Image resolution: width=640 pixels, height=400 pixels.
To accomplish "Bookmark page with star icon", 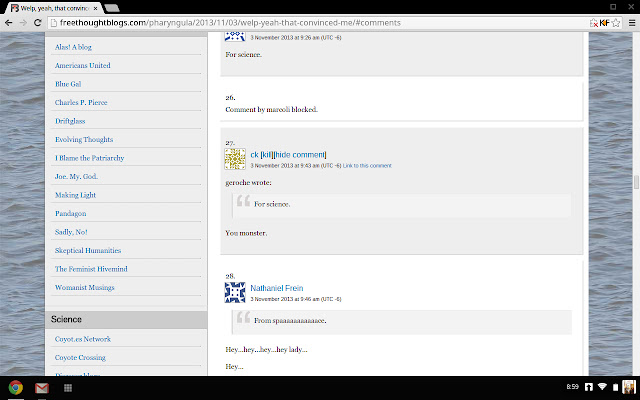I will (x=616, y=23).
